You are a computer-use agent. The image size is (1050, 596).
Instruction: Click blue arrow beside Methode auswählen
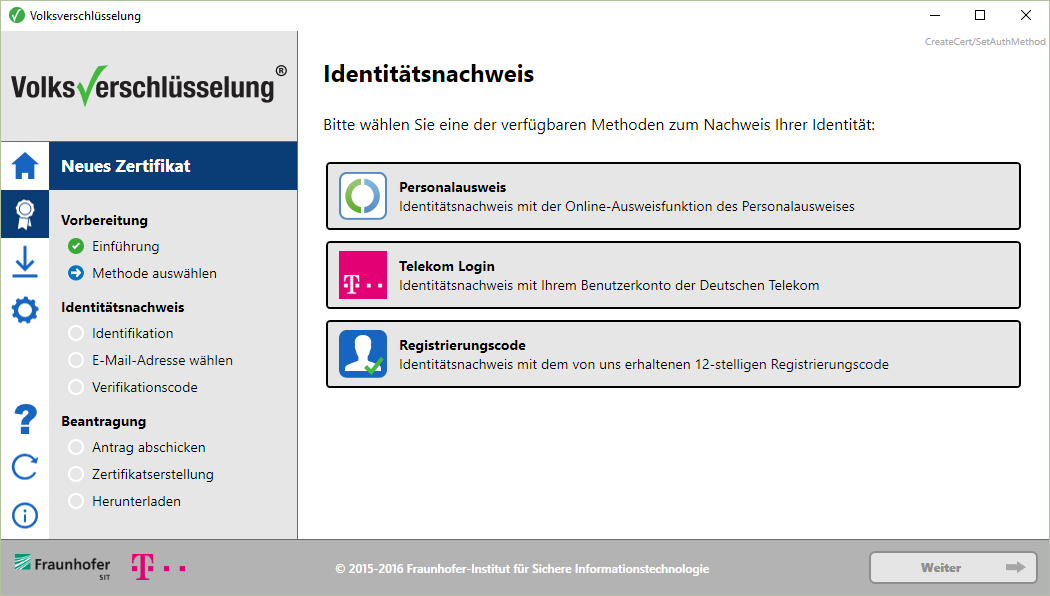tap(76, 273)
